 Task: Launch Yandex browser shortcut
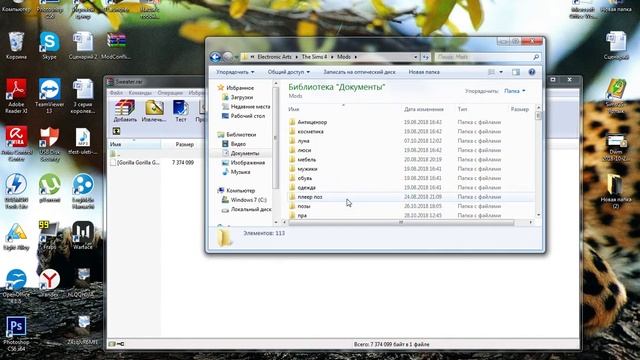pyautogui.click(x=49, y=282)
